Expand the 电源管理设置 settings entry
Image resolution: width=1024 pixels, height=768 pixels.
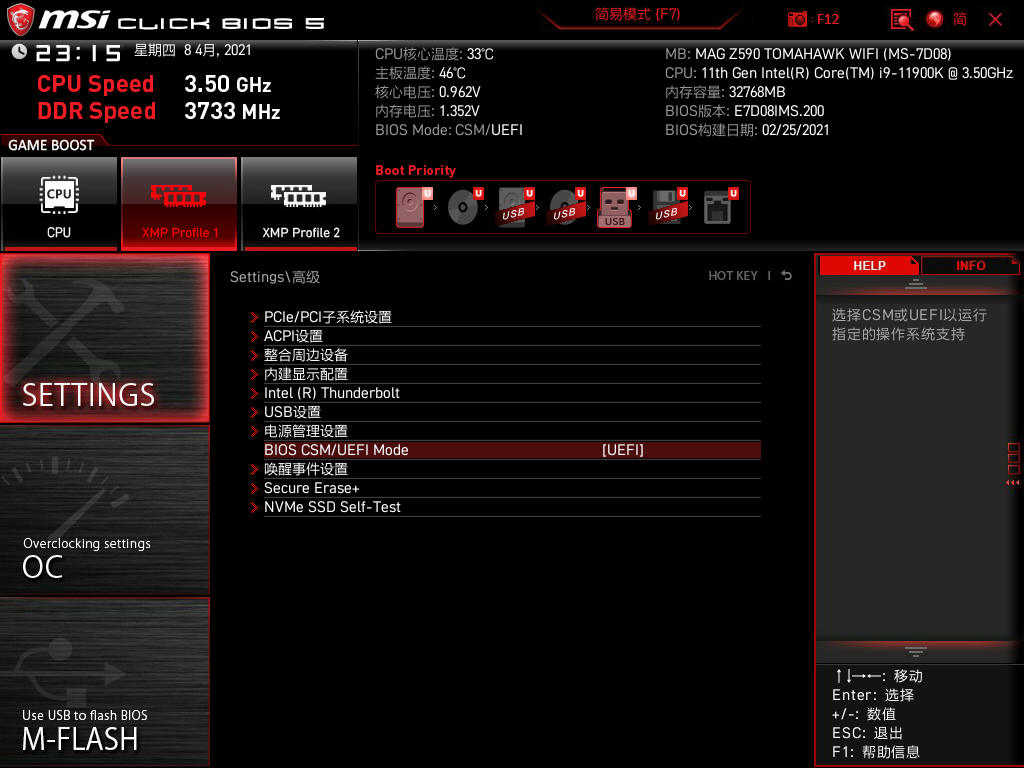pos(306,431)
